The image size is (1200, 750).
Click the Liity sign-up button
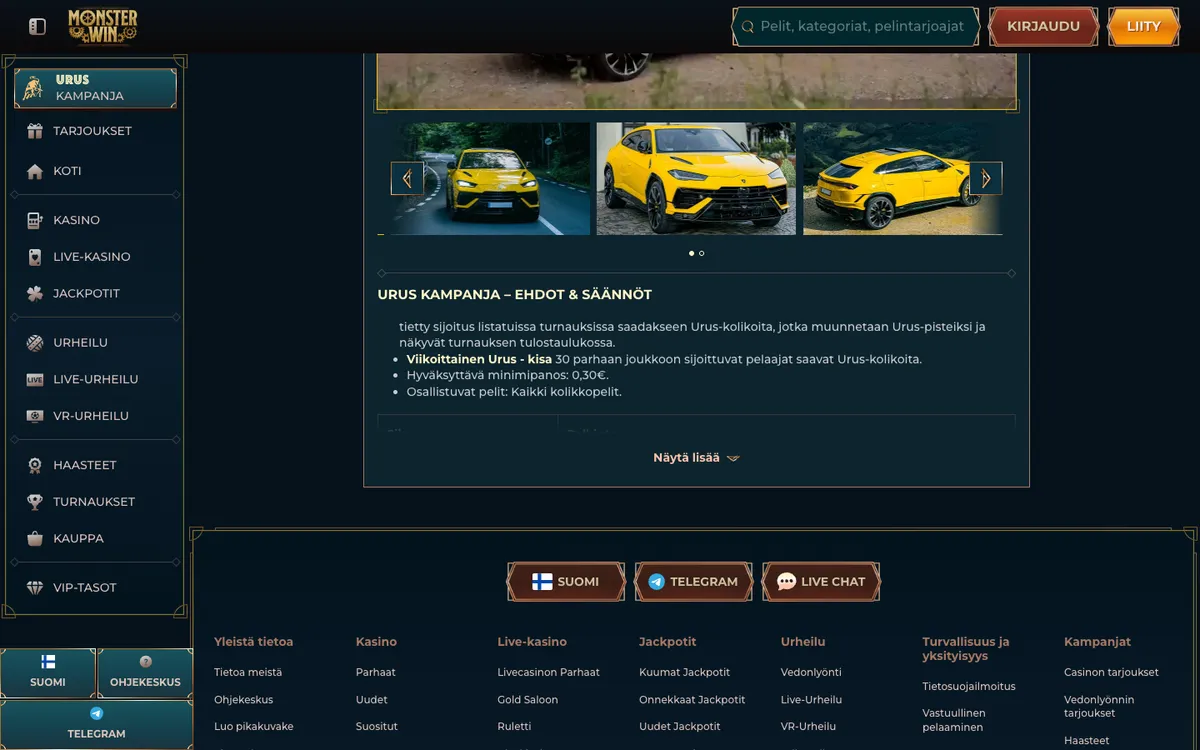click(x=1144, y=27)
